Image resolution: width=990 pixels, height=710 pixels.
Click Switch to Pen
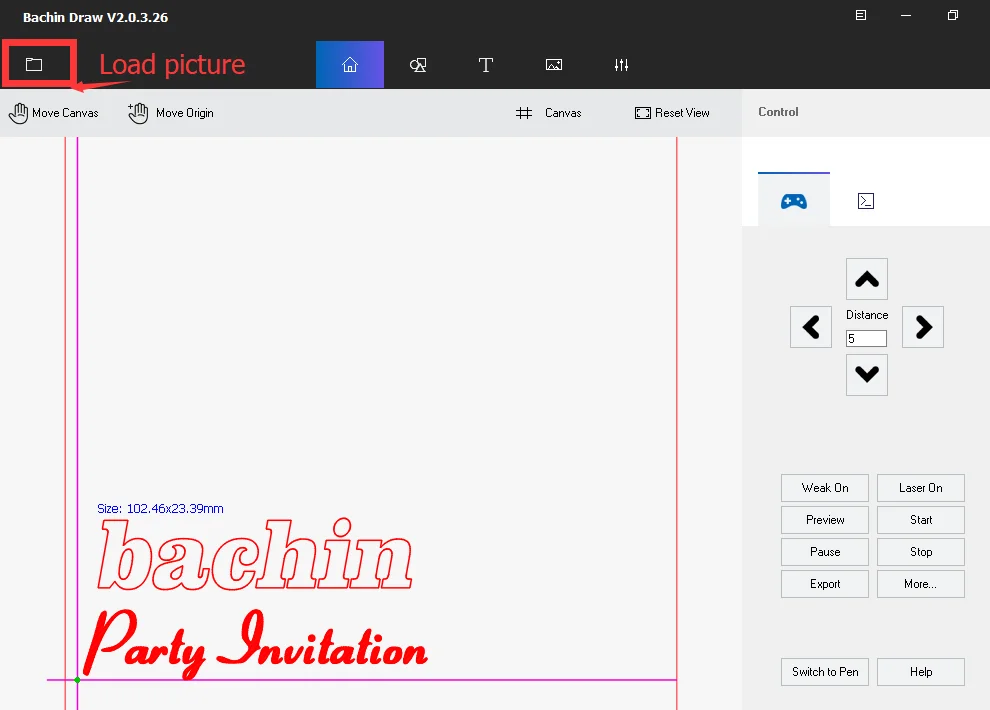pyautogui.click(x=825, y=672)
